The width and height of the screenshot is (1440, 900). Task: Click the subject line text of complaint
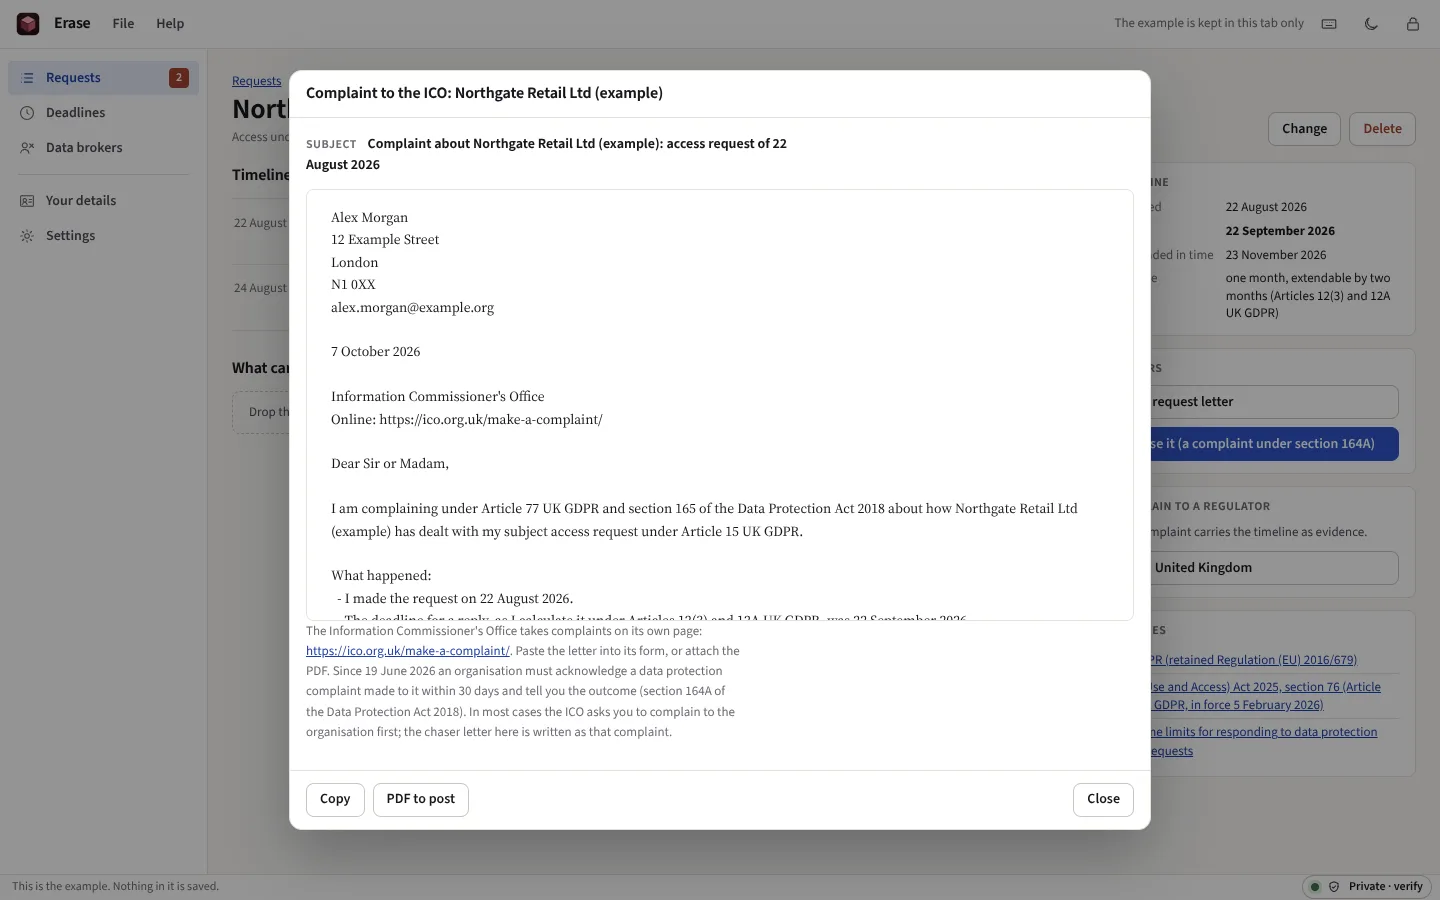pyautogui.click(x=546, y=154)
